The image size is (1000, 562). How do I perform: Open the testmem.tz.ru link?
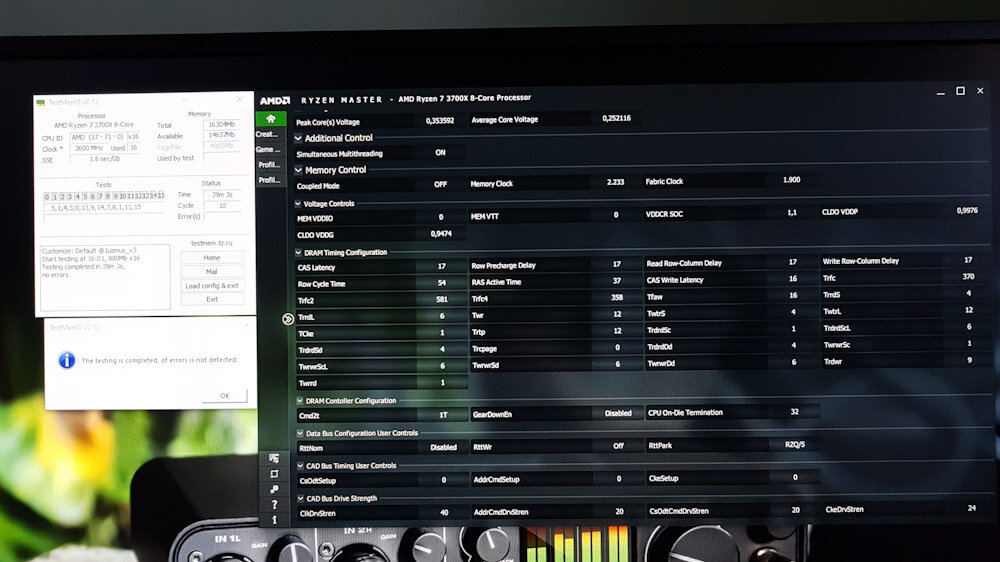212,243
